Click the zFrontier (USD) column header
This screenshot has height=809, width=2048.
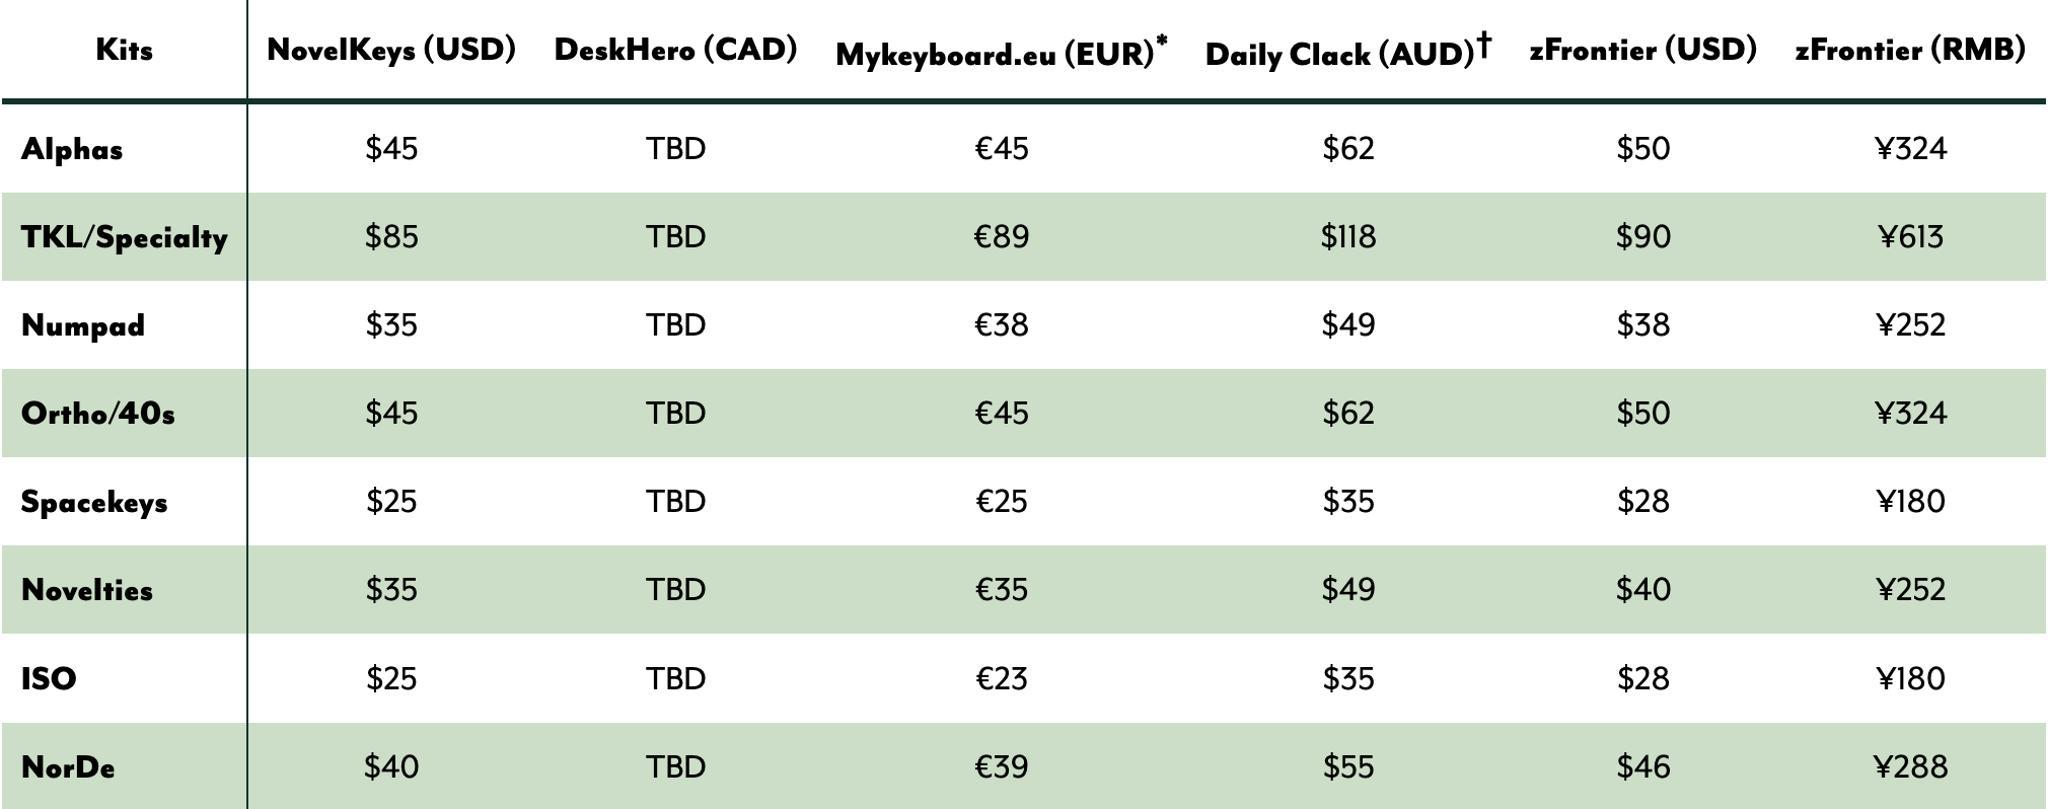coord(1642,50)
